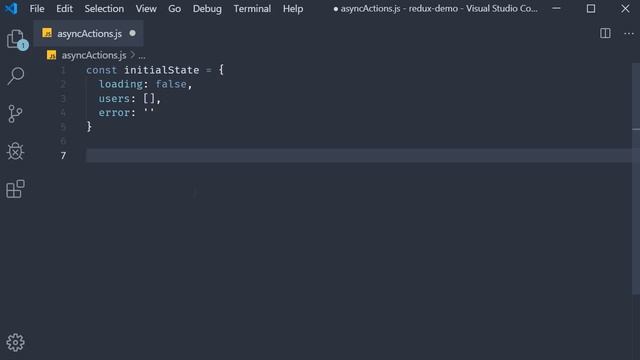Open the View menu
Viewport: 640px width, 360px height.
coord(146,9)
